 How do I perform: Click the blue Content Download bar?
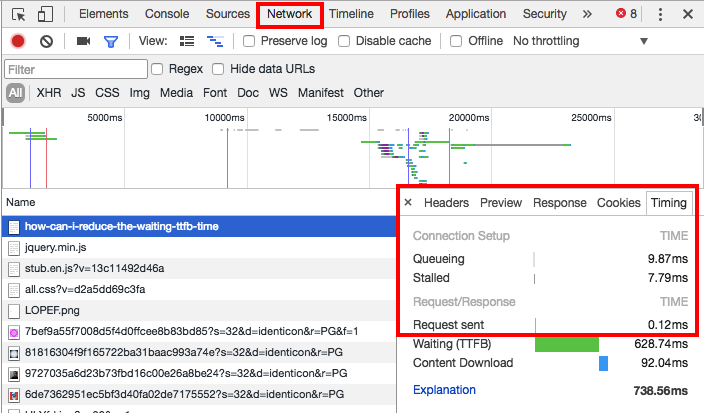pyautogui.click(x=603, y=363)
